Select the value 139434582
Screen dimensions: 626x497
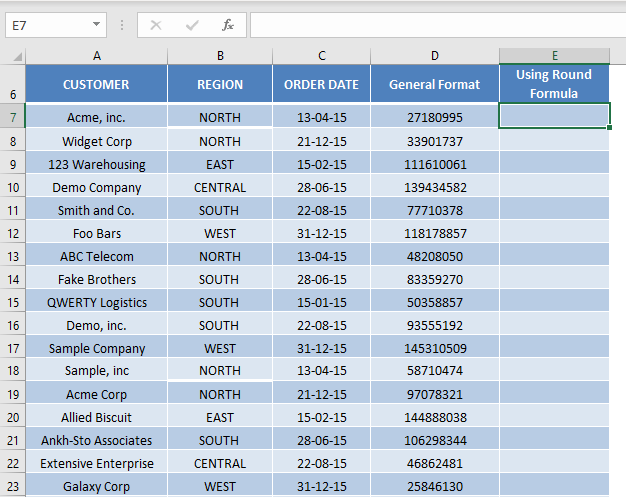click(435, 187)
